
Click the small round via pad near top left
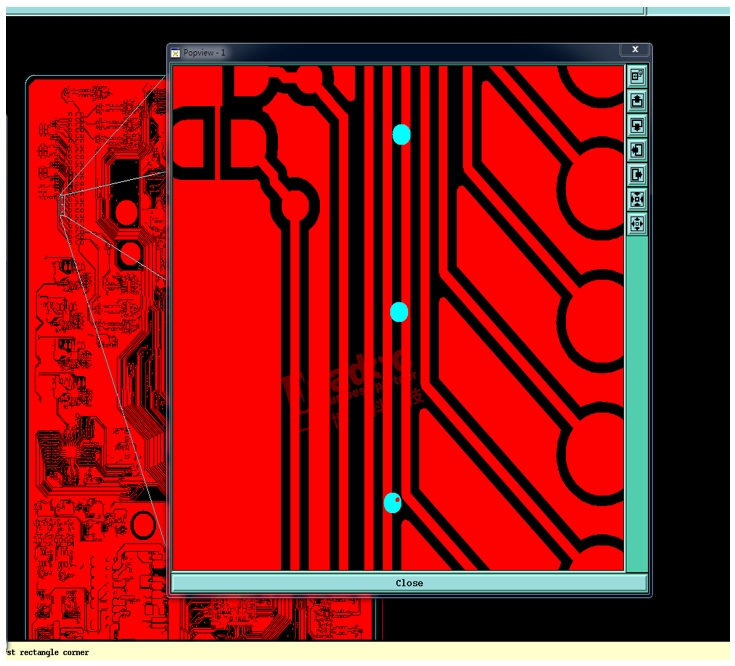click(x=293, y=206)
